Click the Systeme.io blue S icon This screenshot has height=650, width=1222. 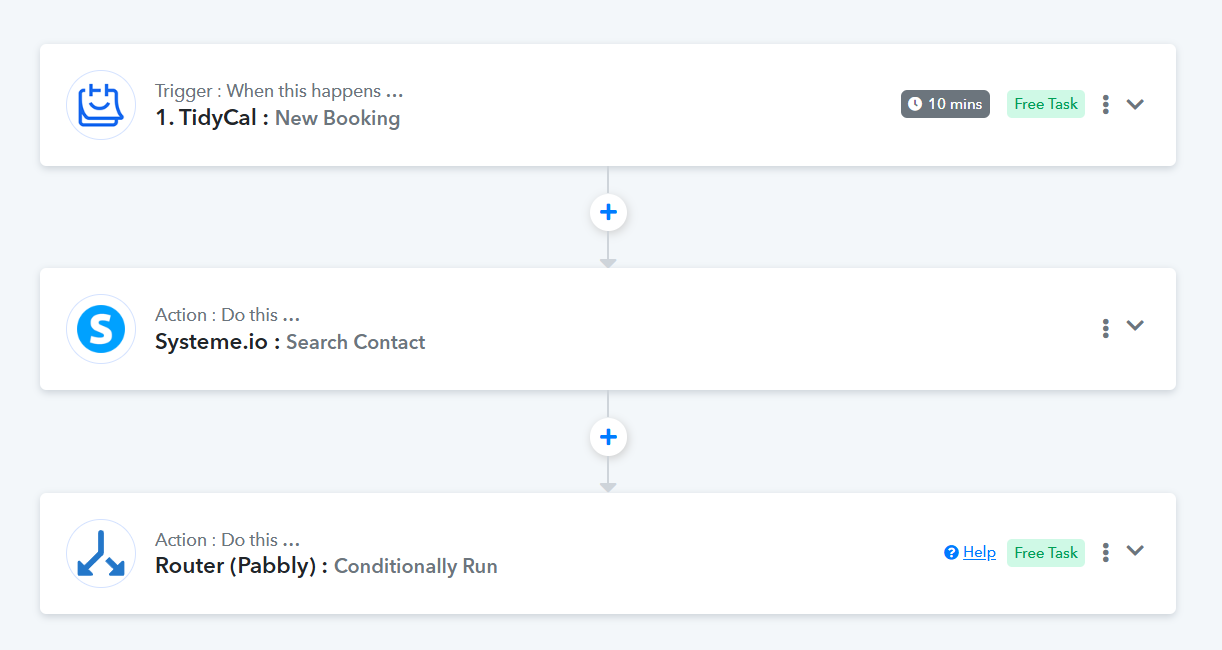(101, 329)
